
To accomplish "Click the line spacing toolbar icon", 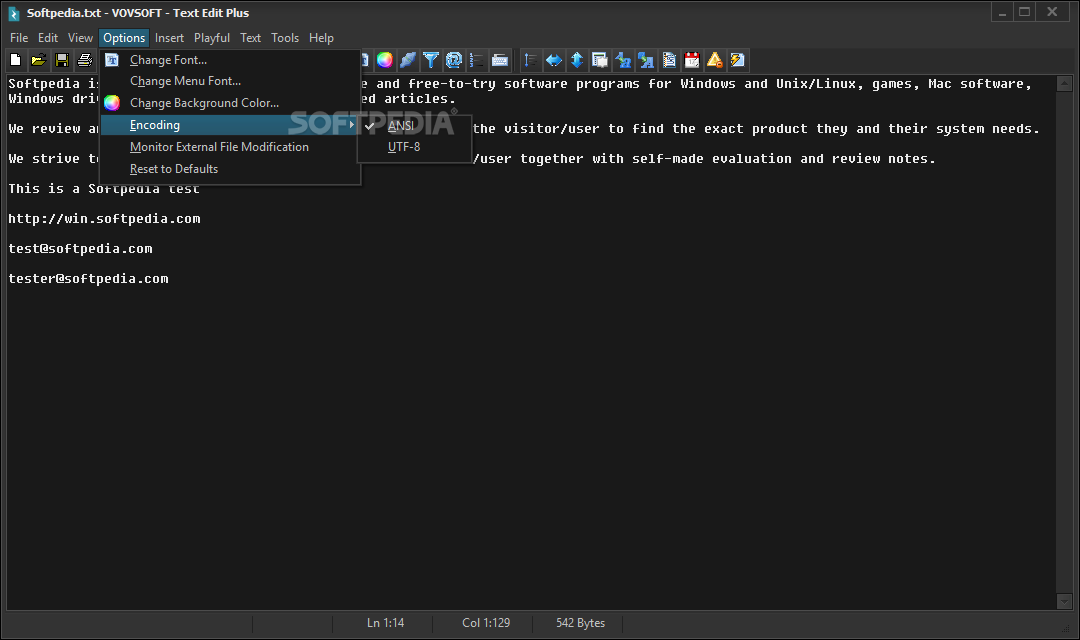I will click(531, 61).
